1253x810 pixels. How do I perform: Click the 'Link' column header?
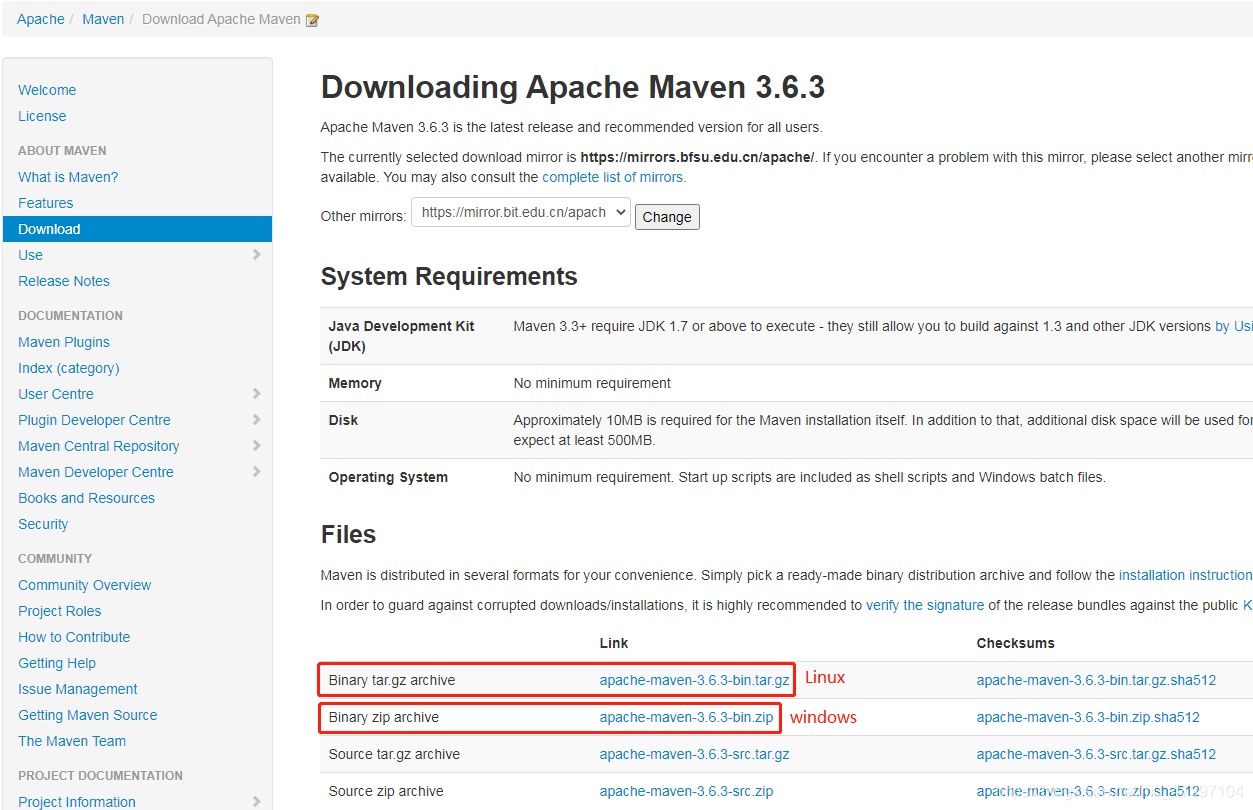pyautogui.click(x=614, y=643)
